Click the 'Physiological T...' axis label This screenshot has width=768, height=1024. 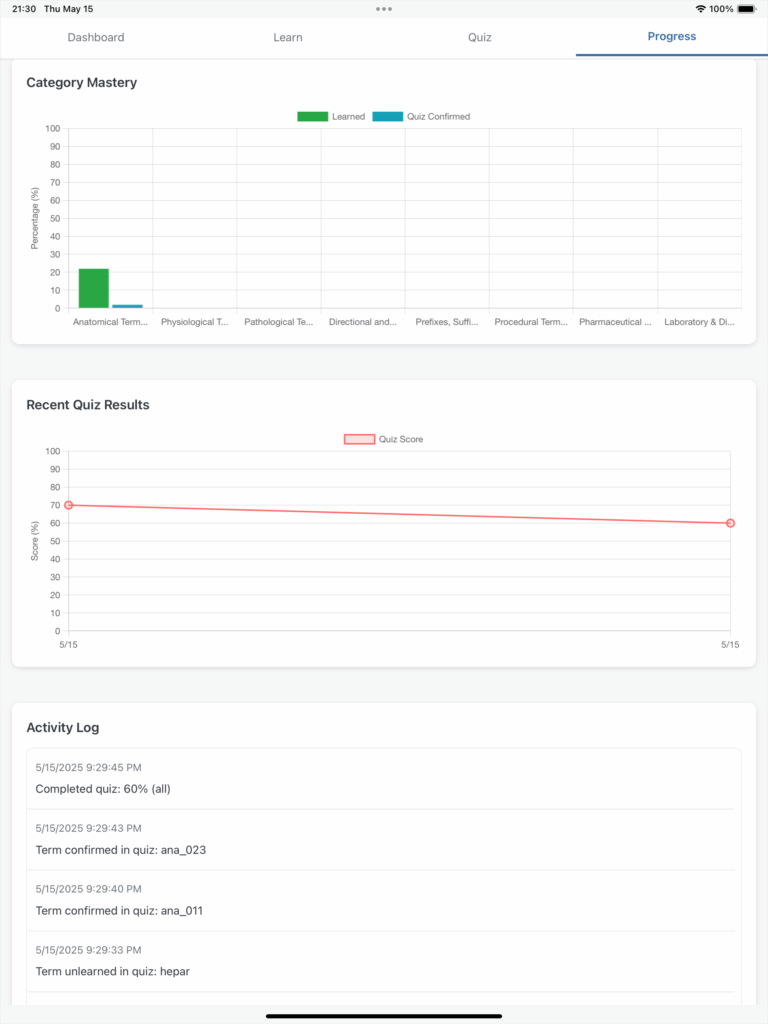(x=195, y=322)
